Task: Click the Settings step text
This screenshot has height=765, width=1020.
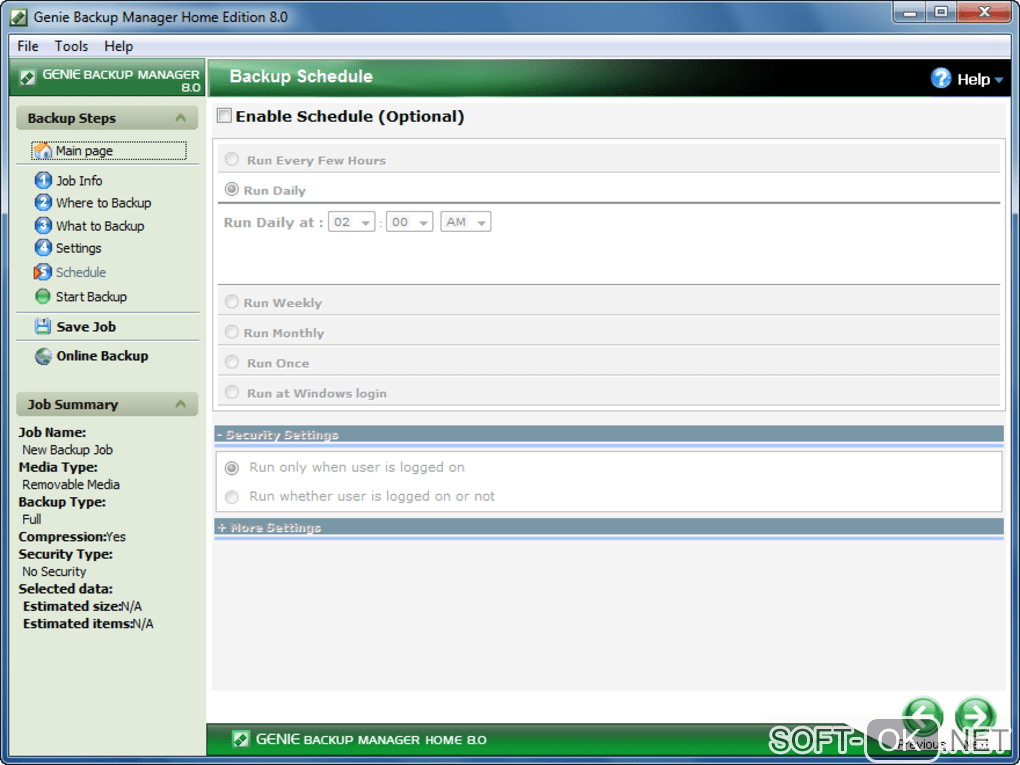Action: 79,248
